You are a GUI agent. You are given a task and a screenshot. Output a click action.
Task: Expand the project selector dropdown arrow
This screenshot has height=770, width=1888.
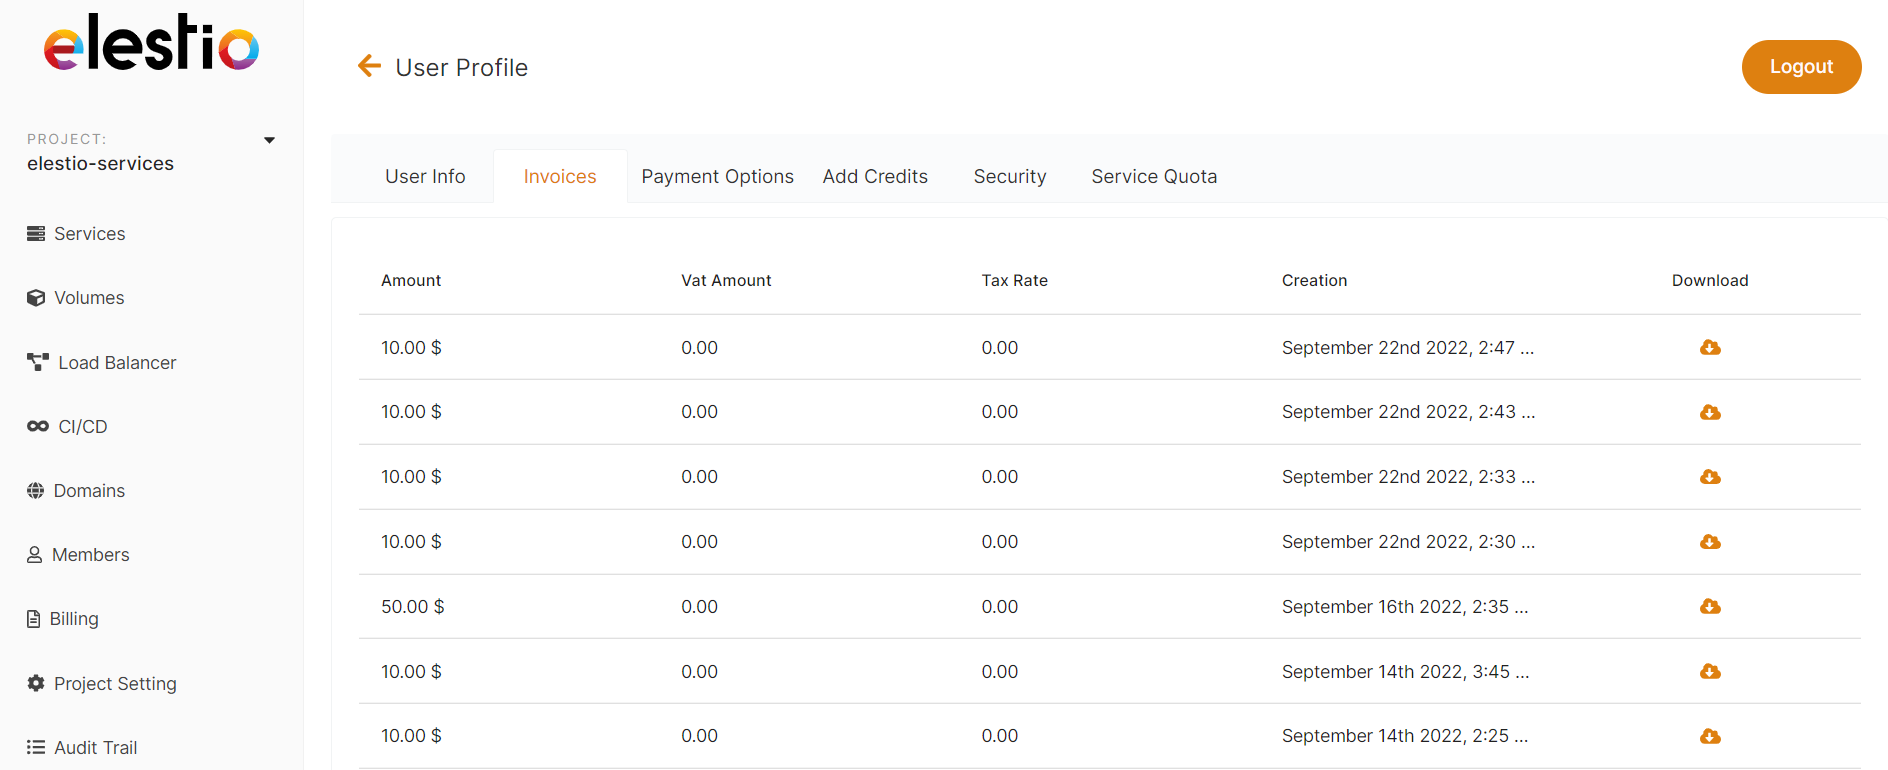click(269, 140)
